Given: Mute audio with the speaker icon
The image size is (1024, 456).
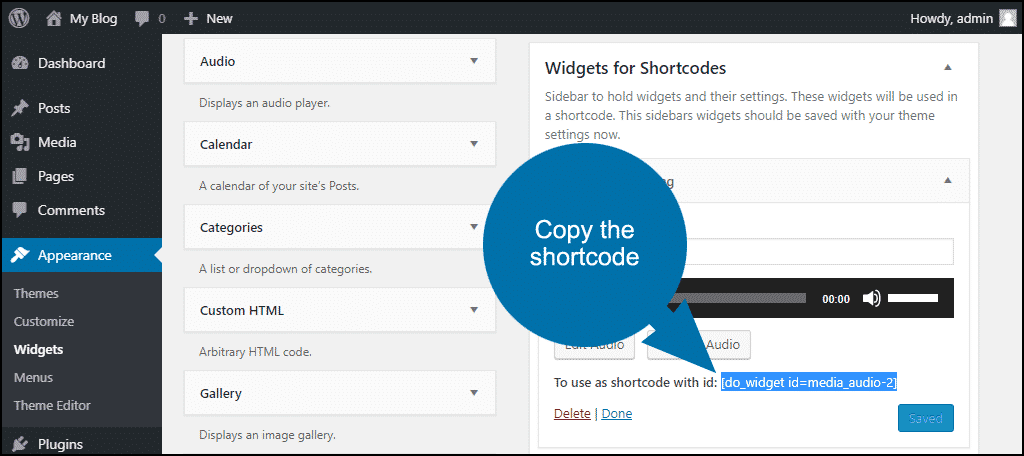Looking at the screenshot, I should pyautogui.click(x=871, y=299).
